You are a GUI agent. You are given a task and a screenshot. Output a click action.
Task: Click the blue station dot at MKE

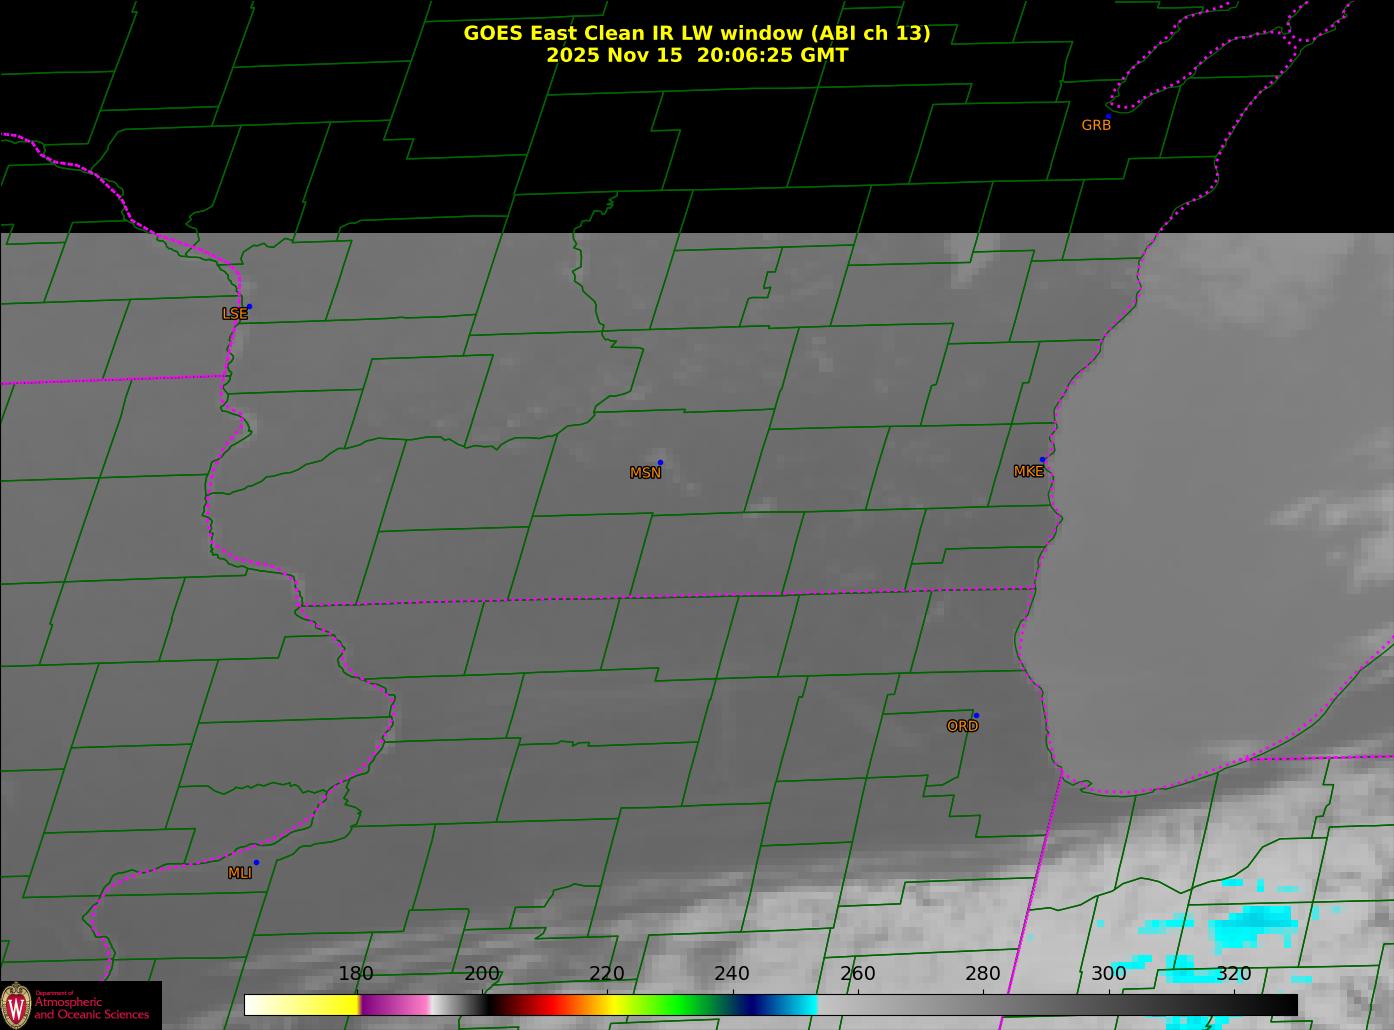(x=1042, y=460)
